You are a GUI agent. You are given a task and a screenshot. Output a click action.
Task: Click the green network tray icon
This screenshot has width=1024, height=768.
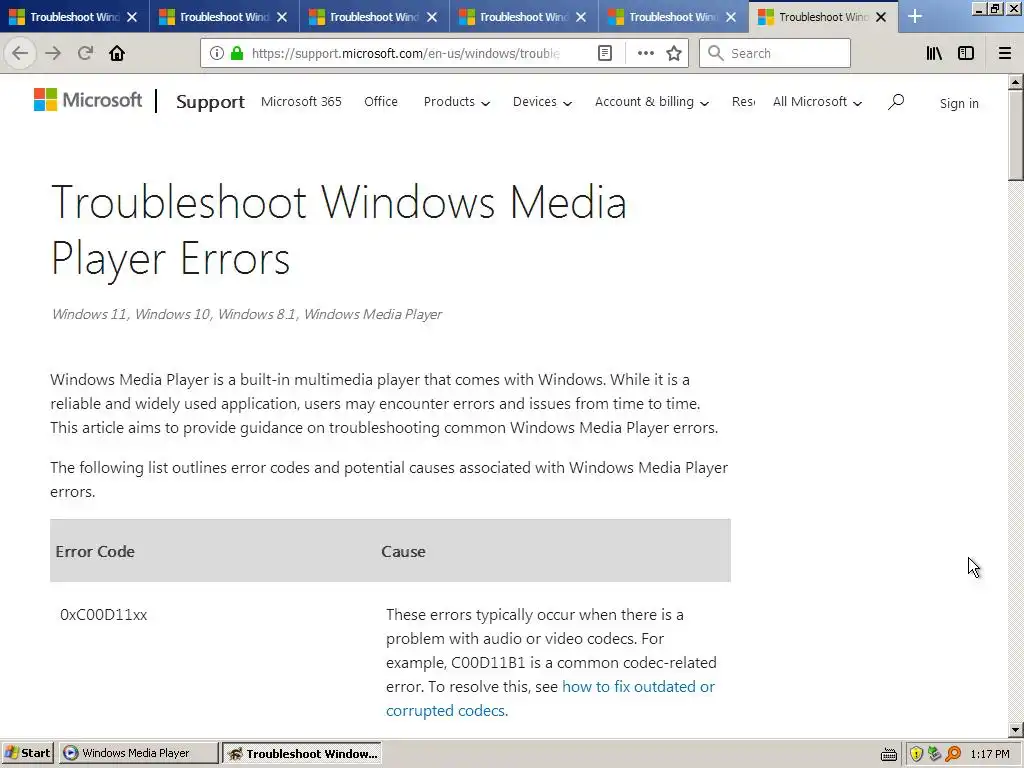935,754
